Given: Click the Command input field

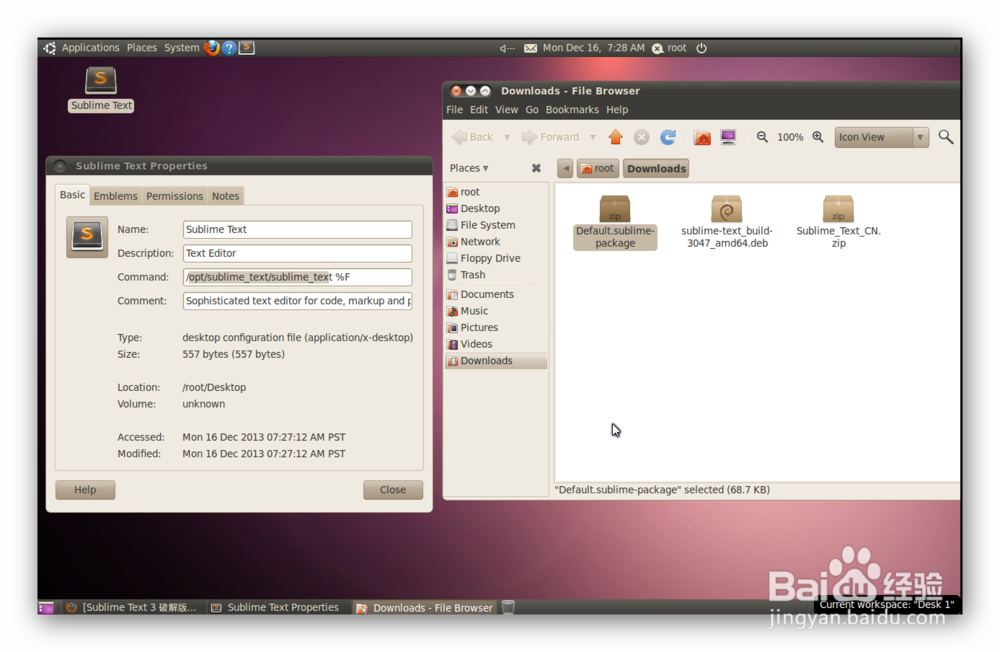Looking at the screenshot, I should pyautogui.click(x=297, y=277).
